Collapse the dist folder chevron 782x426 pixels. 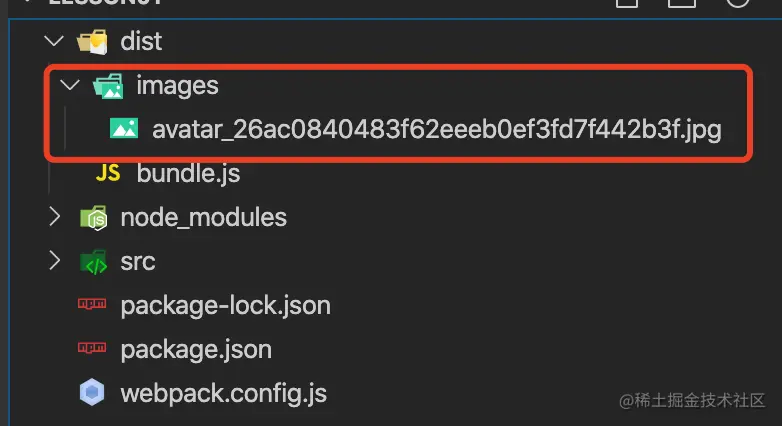coord(54,42)
